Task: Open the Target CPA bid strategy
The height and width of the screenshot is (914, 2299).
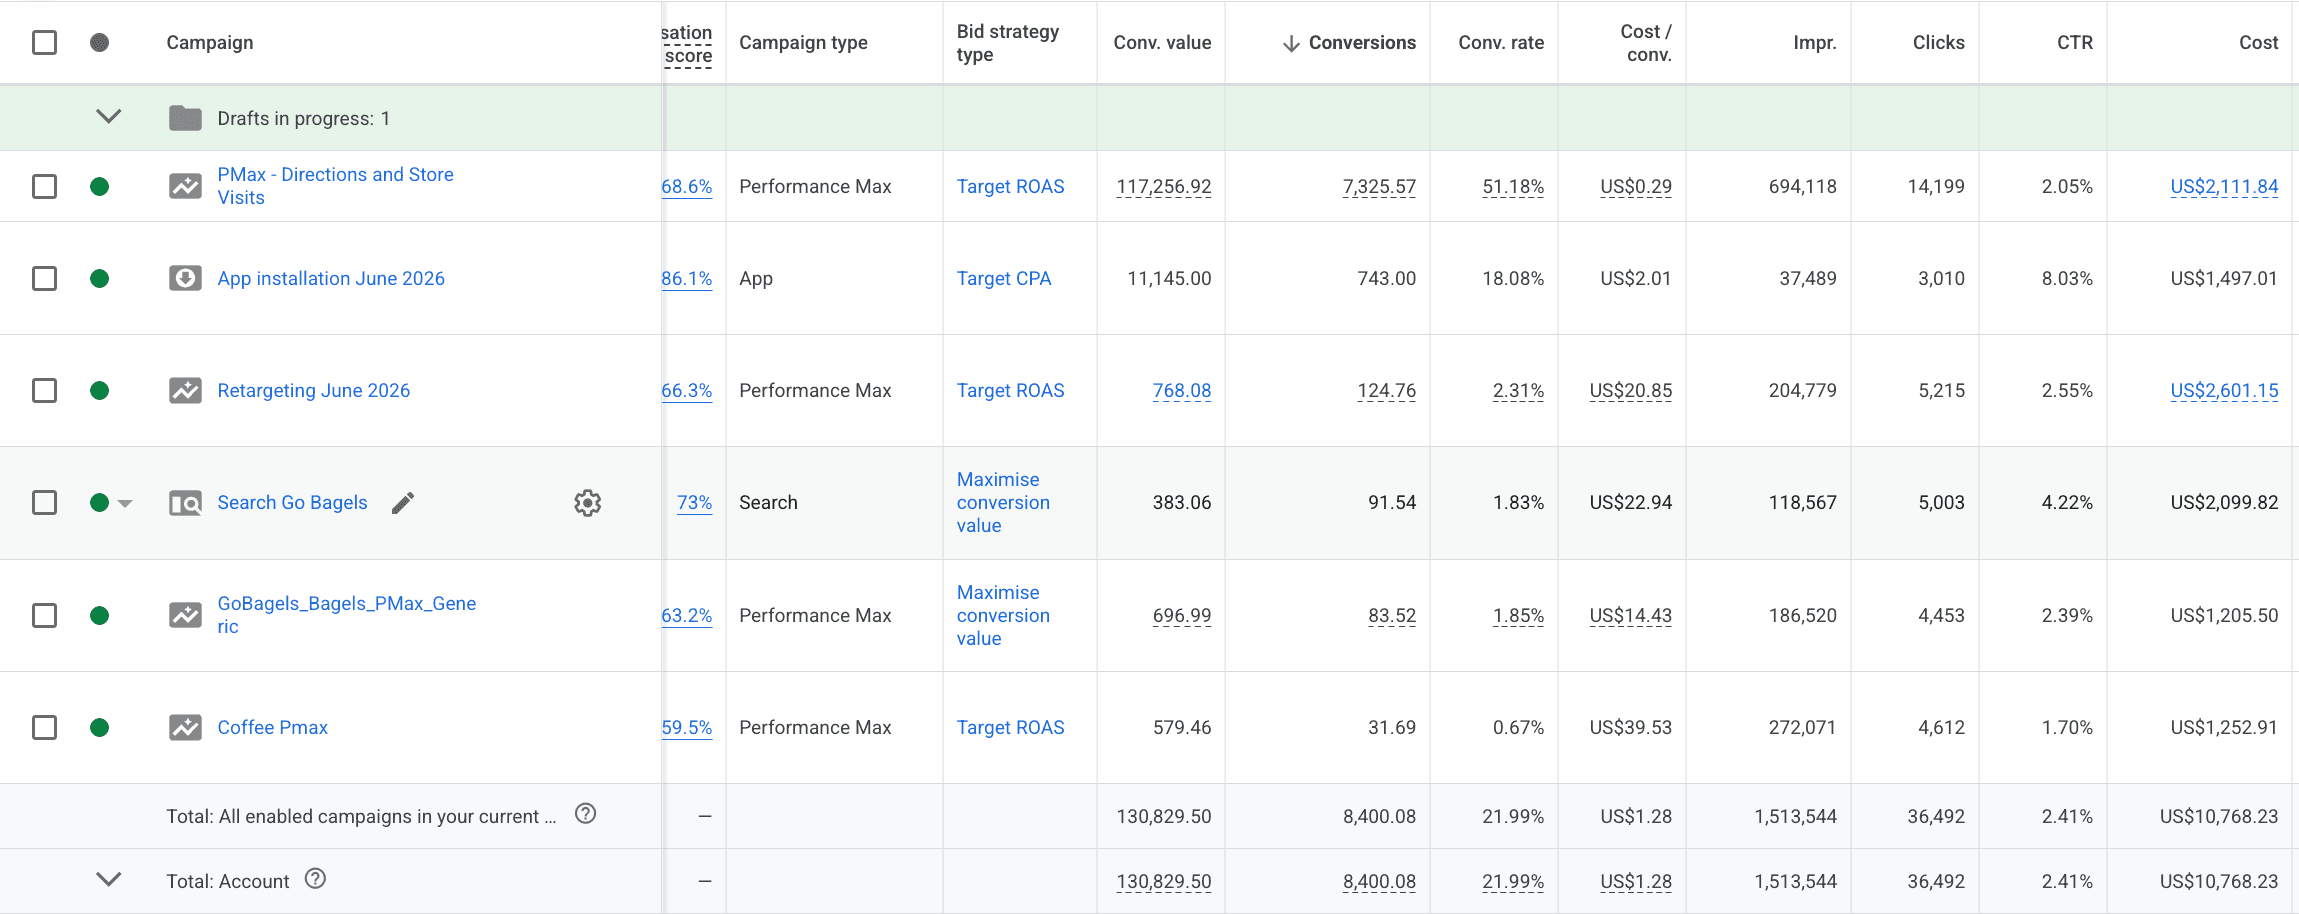Action: (1004, 278)
